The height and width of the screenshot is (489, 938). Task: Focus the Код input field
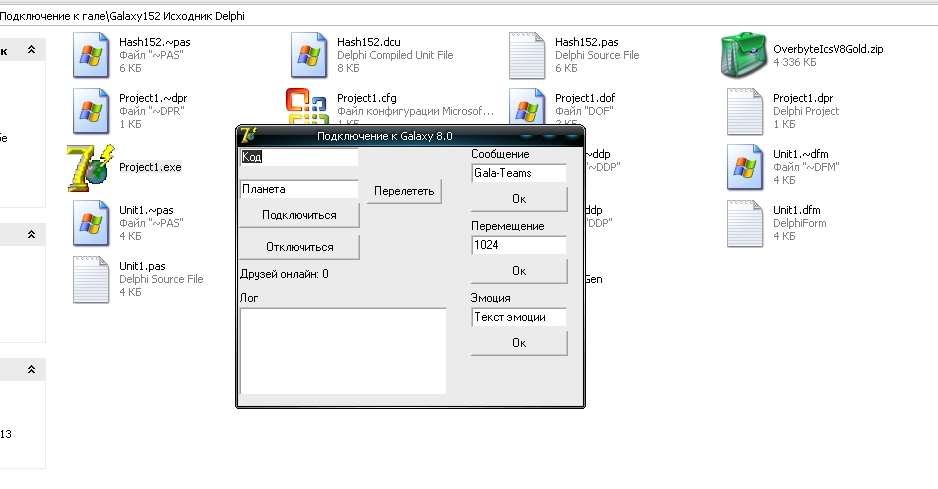[x=299, y=157]
